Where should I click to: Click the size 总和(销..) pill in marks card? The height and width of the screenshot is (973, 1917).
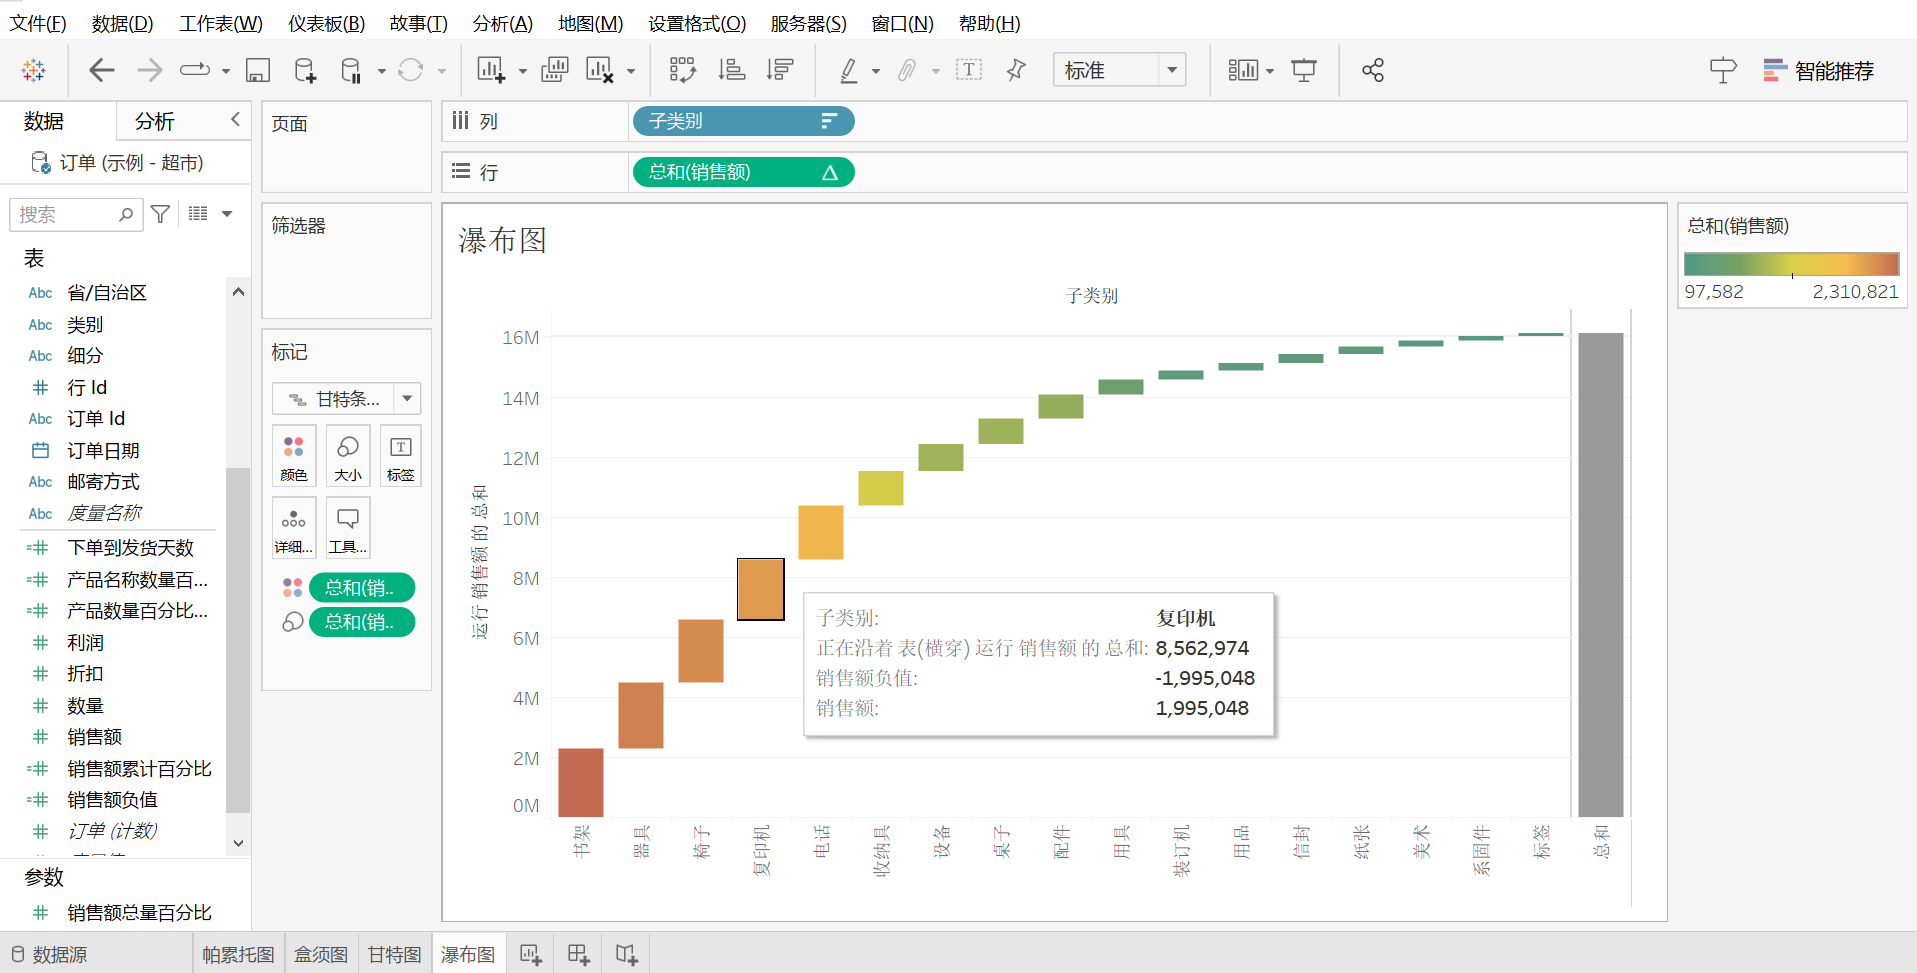[x=362, y=622]
